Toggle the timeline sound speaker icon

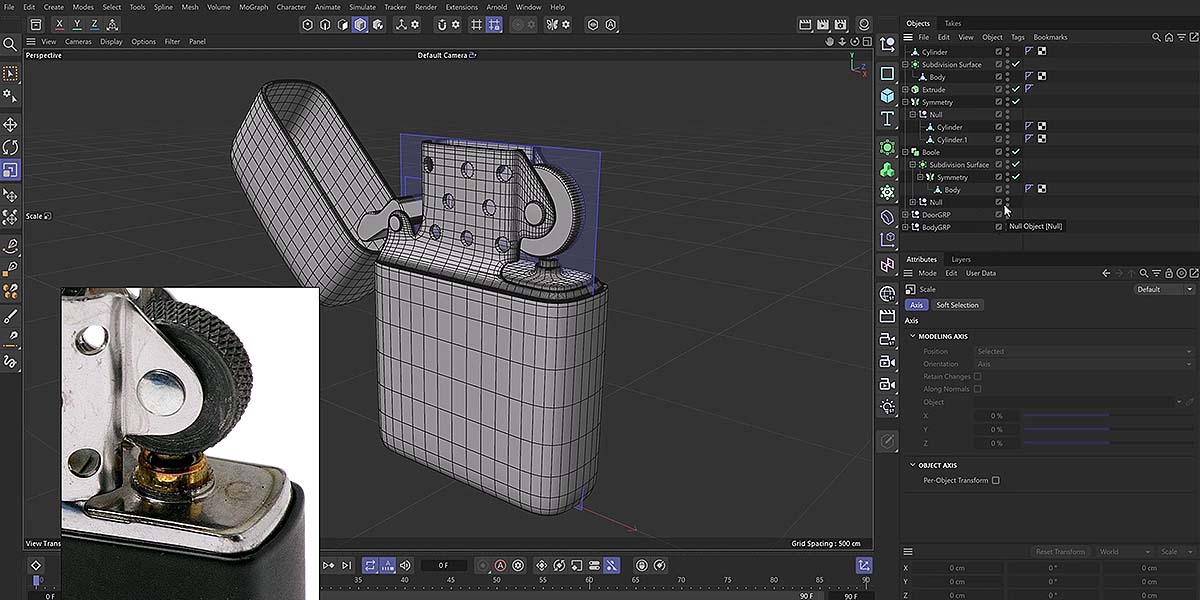(405, 566)
